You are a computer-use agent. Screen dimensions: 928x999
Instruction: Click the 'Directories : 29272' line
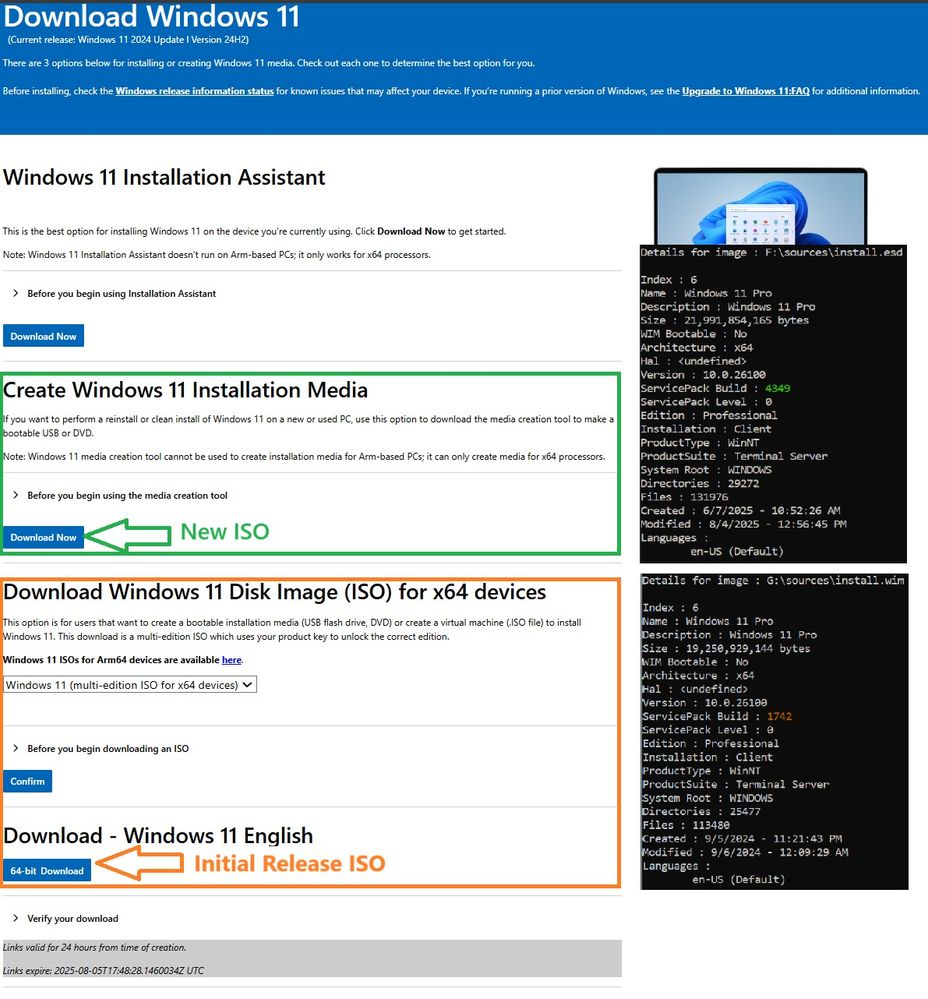[700, 484]
